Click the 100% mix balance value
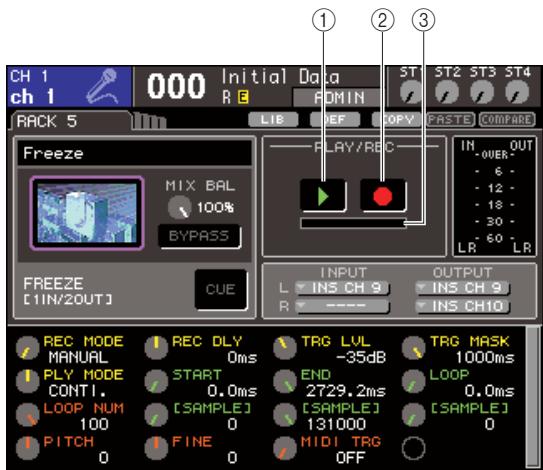The image size is (543, 470). (215, 207)
